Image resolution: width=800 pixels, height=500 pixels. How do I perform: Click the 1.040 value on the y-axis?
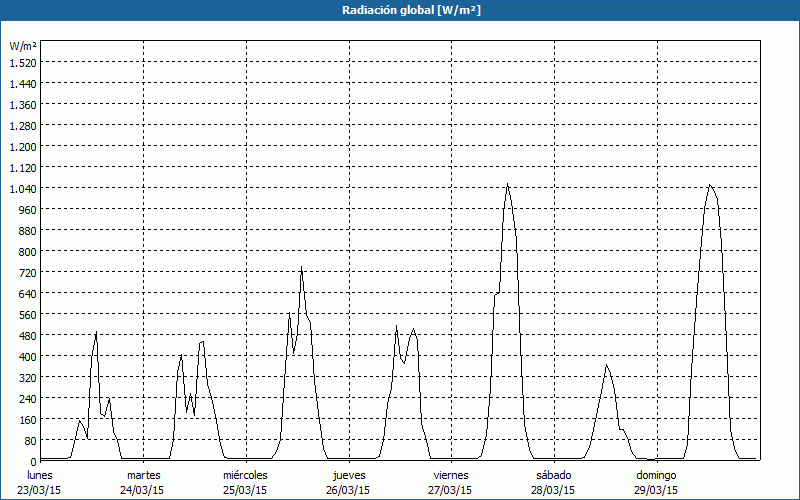(x=23, y=188)
